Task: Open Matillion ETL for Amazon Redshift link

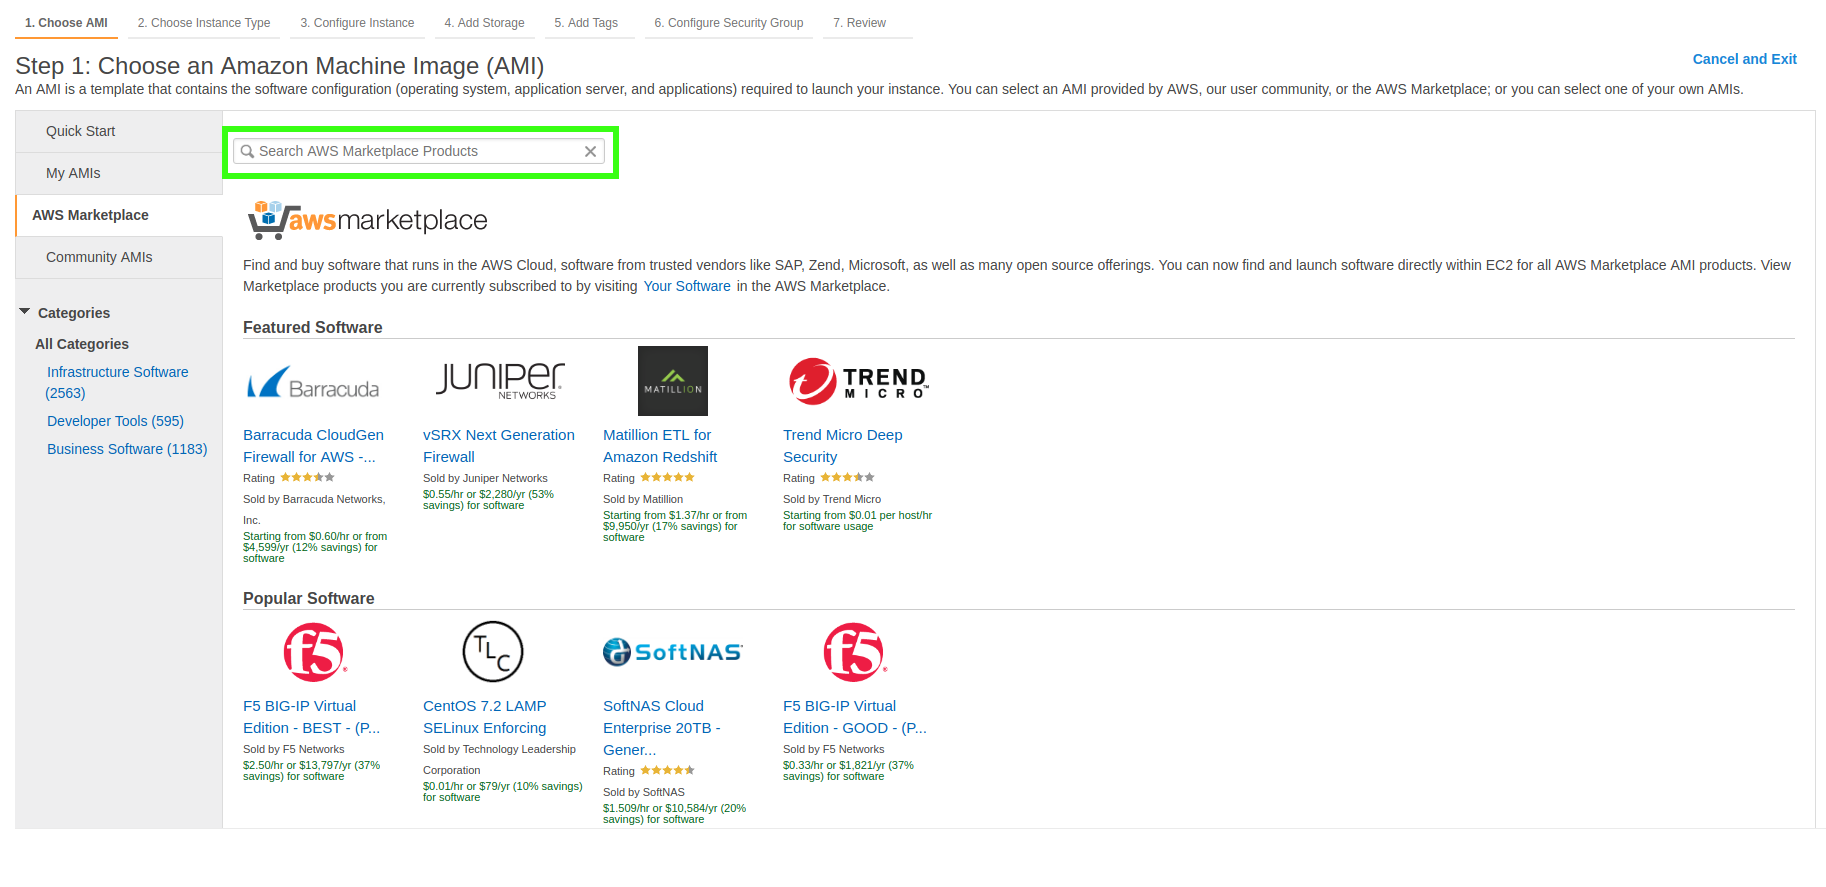Action: (x=660, y=446)
